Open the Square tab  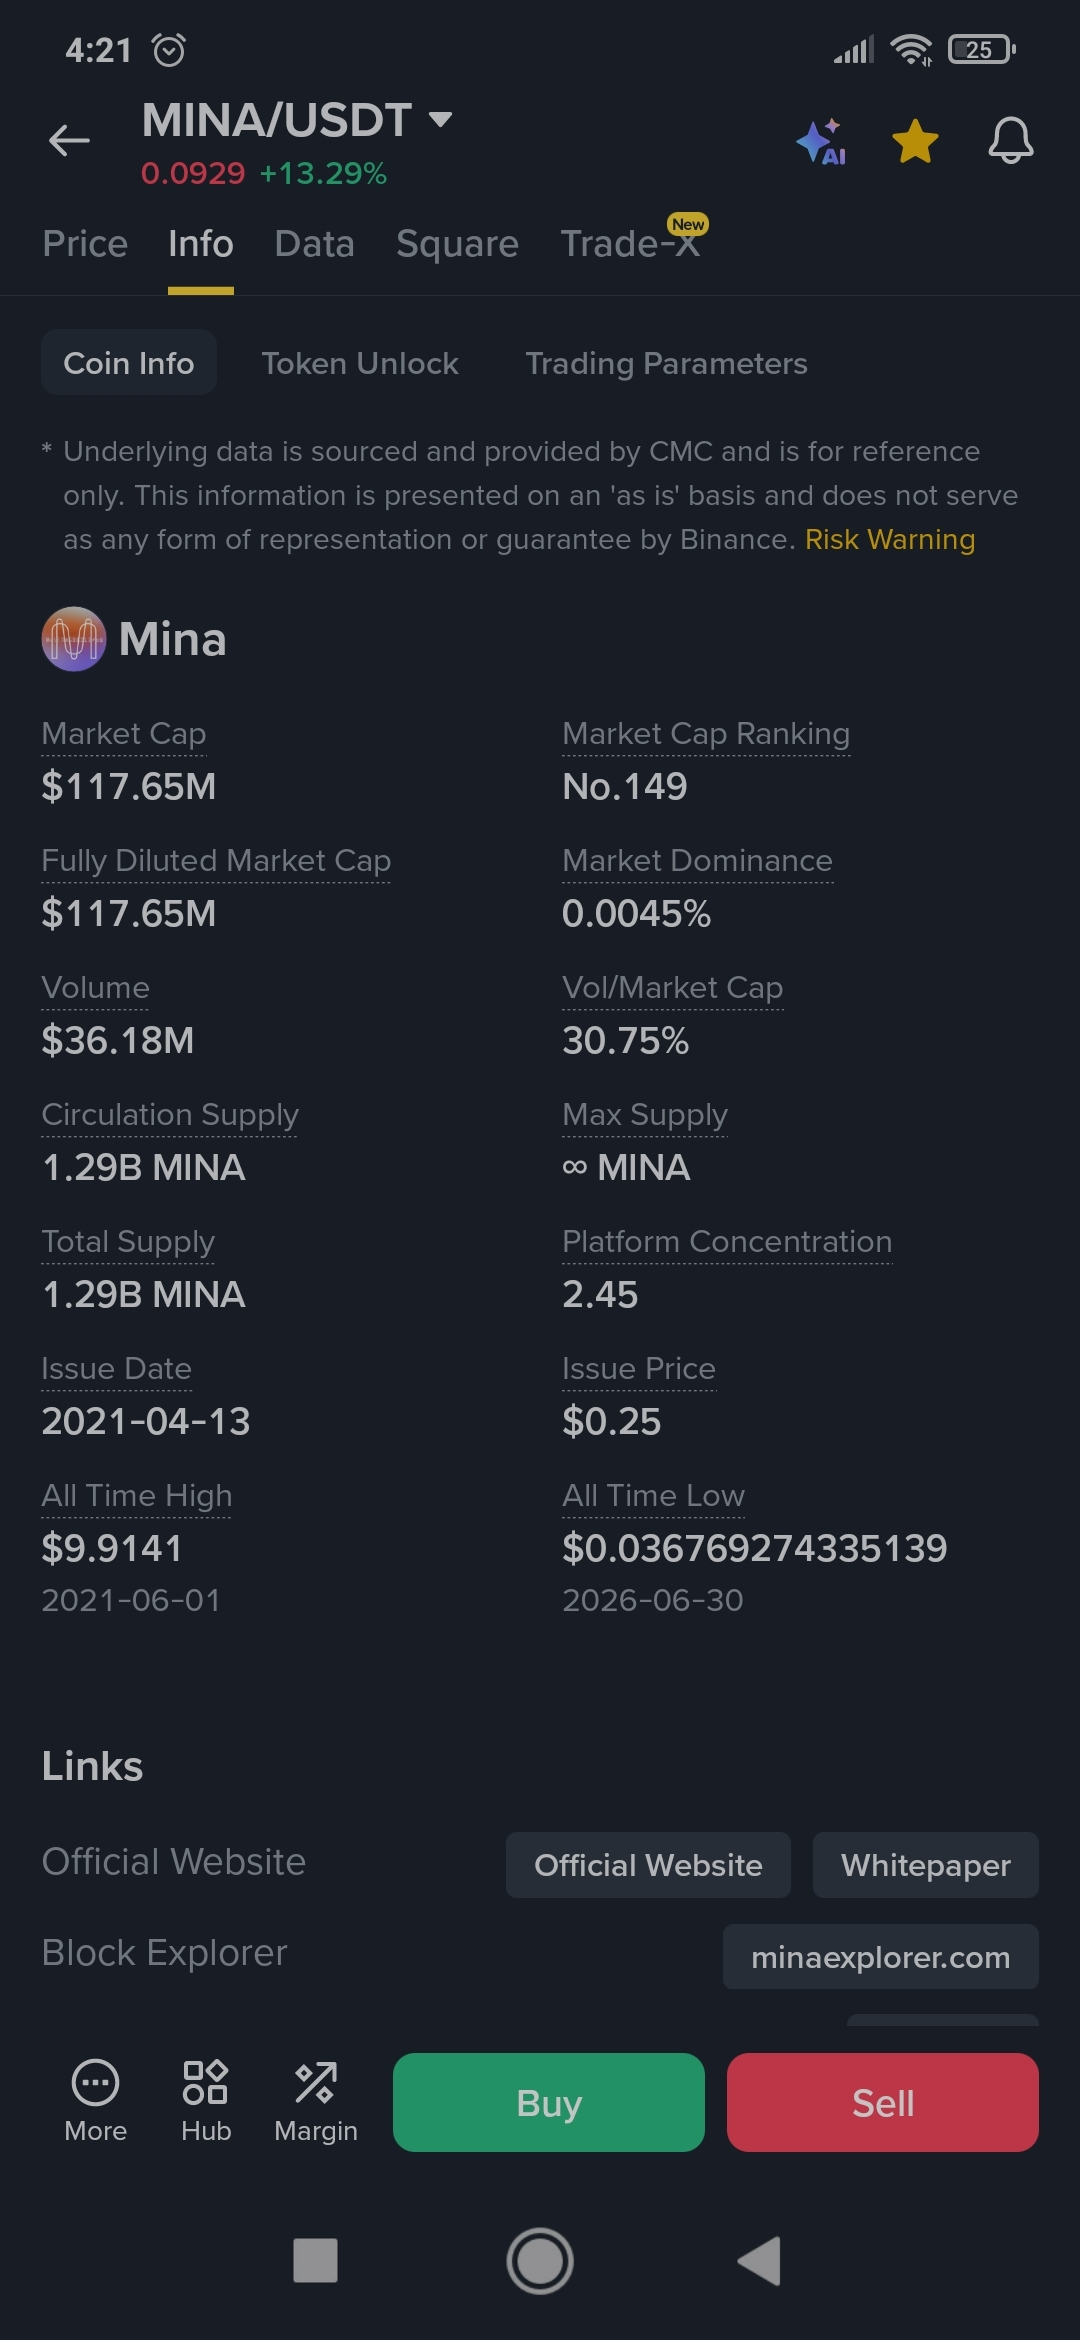[457, 244]
